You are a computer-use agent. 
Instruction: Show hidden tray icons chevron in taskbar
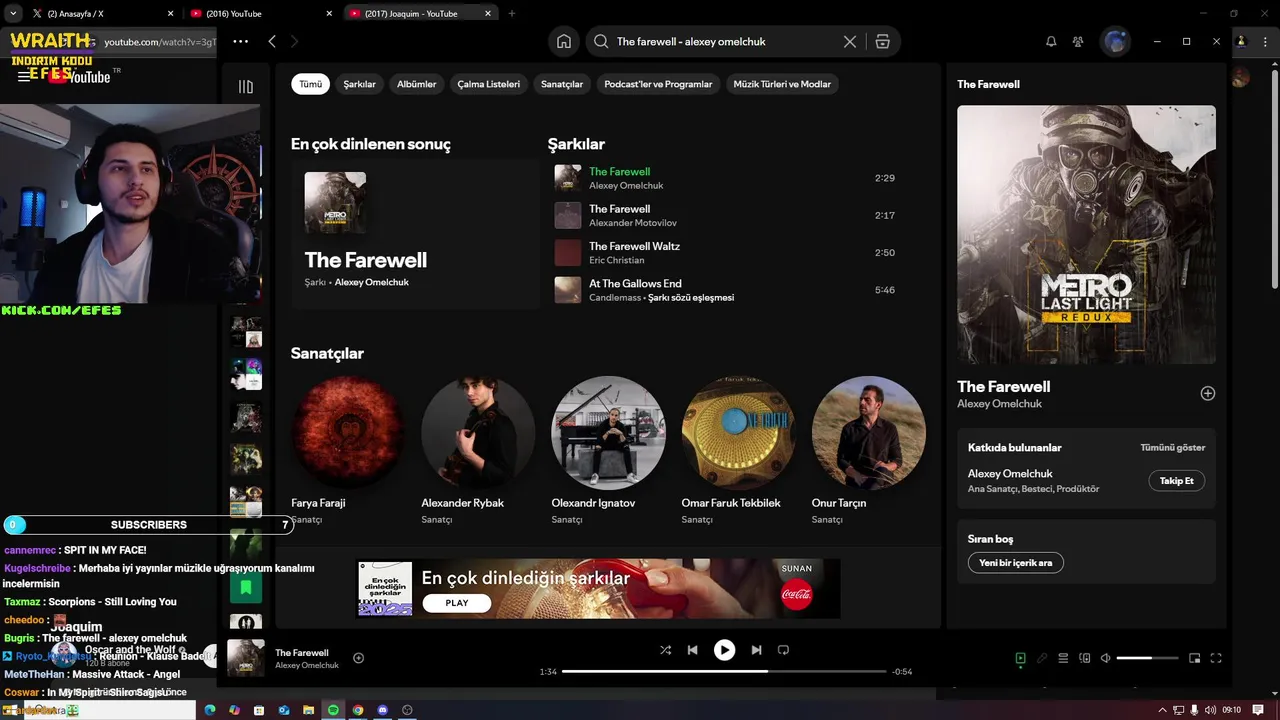pyautogui.click(x=1162, y=710)
